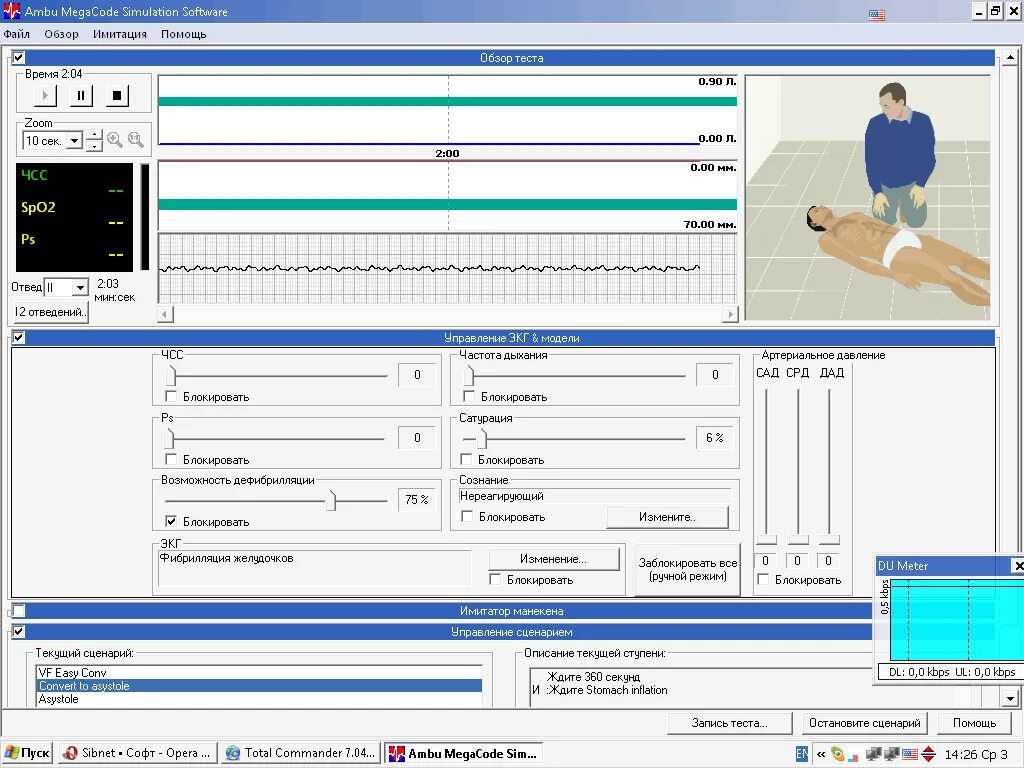
Task: Toggle the Управление ЭКГ & модели panel checkbox
Action: [19, 338]
